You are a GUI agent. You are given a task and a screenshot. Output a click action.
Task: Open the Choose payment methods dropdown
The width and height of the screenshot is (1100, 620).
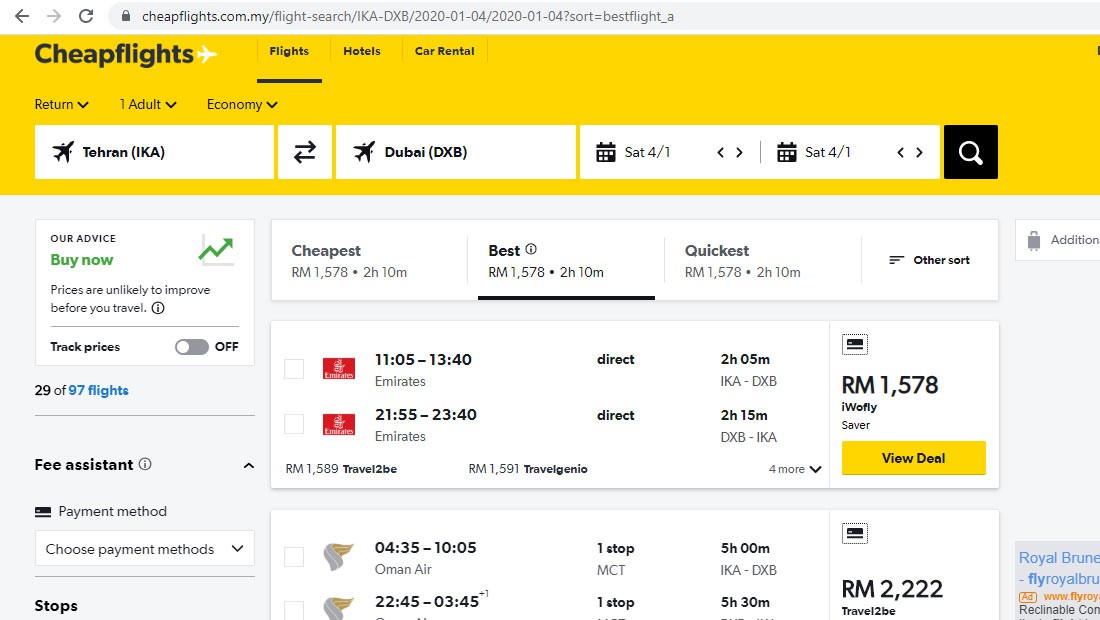(x=143, y=548)
